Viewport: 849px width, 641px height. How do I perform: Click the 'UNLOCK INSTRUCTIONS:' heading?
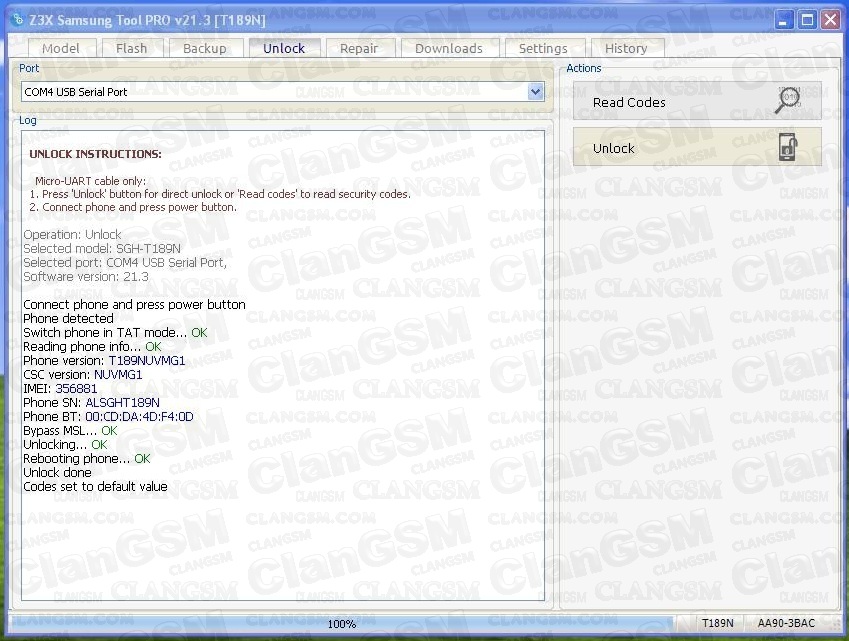[x=95, y=154]
